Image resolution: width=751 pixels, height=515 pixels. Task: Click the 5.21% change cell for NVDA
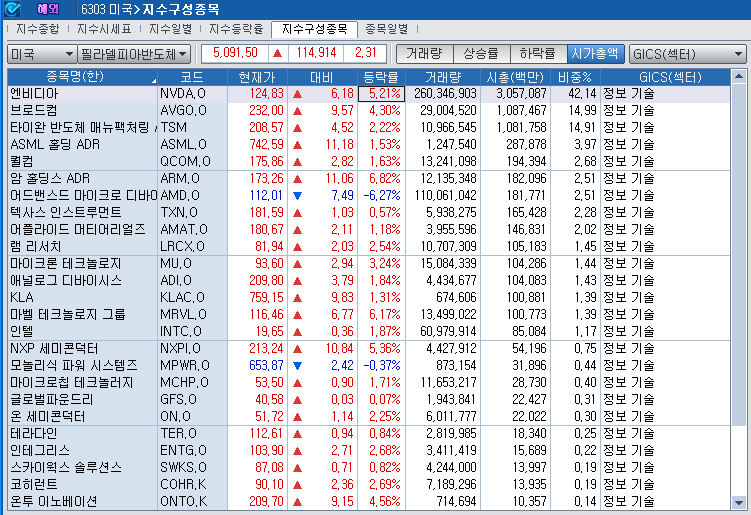(x=382, y=93)
